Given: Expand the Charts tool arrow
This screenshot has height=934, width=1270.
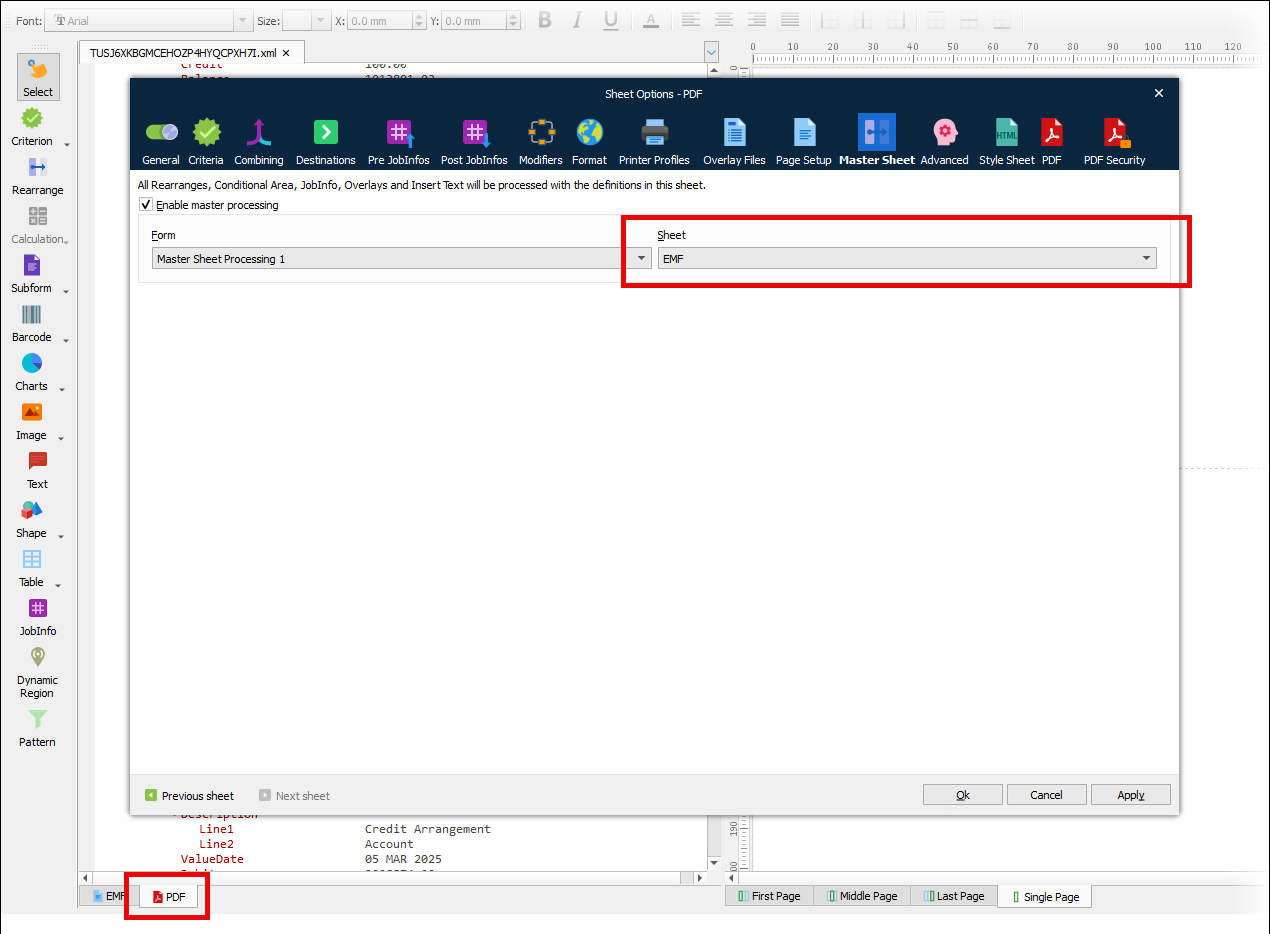Looking at the screenshot, I should (x=63, y=389).
